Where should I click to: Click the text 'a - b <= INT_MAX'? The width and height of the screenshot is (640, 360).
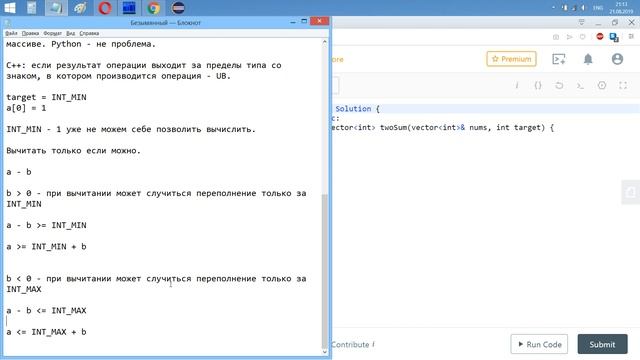[46, 311]
